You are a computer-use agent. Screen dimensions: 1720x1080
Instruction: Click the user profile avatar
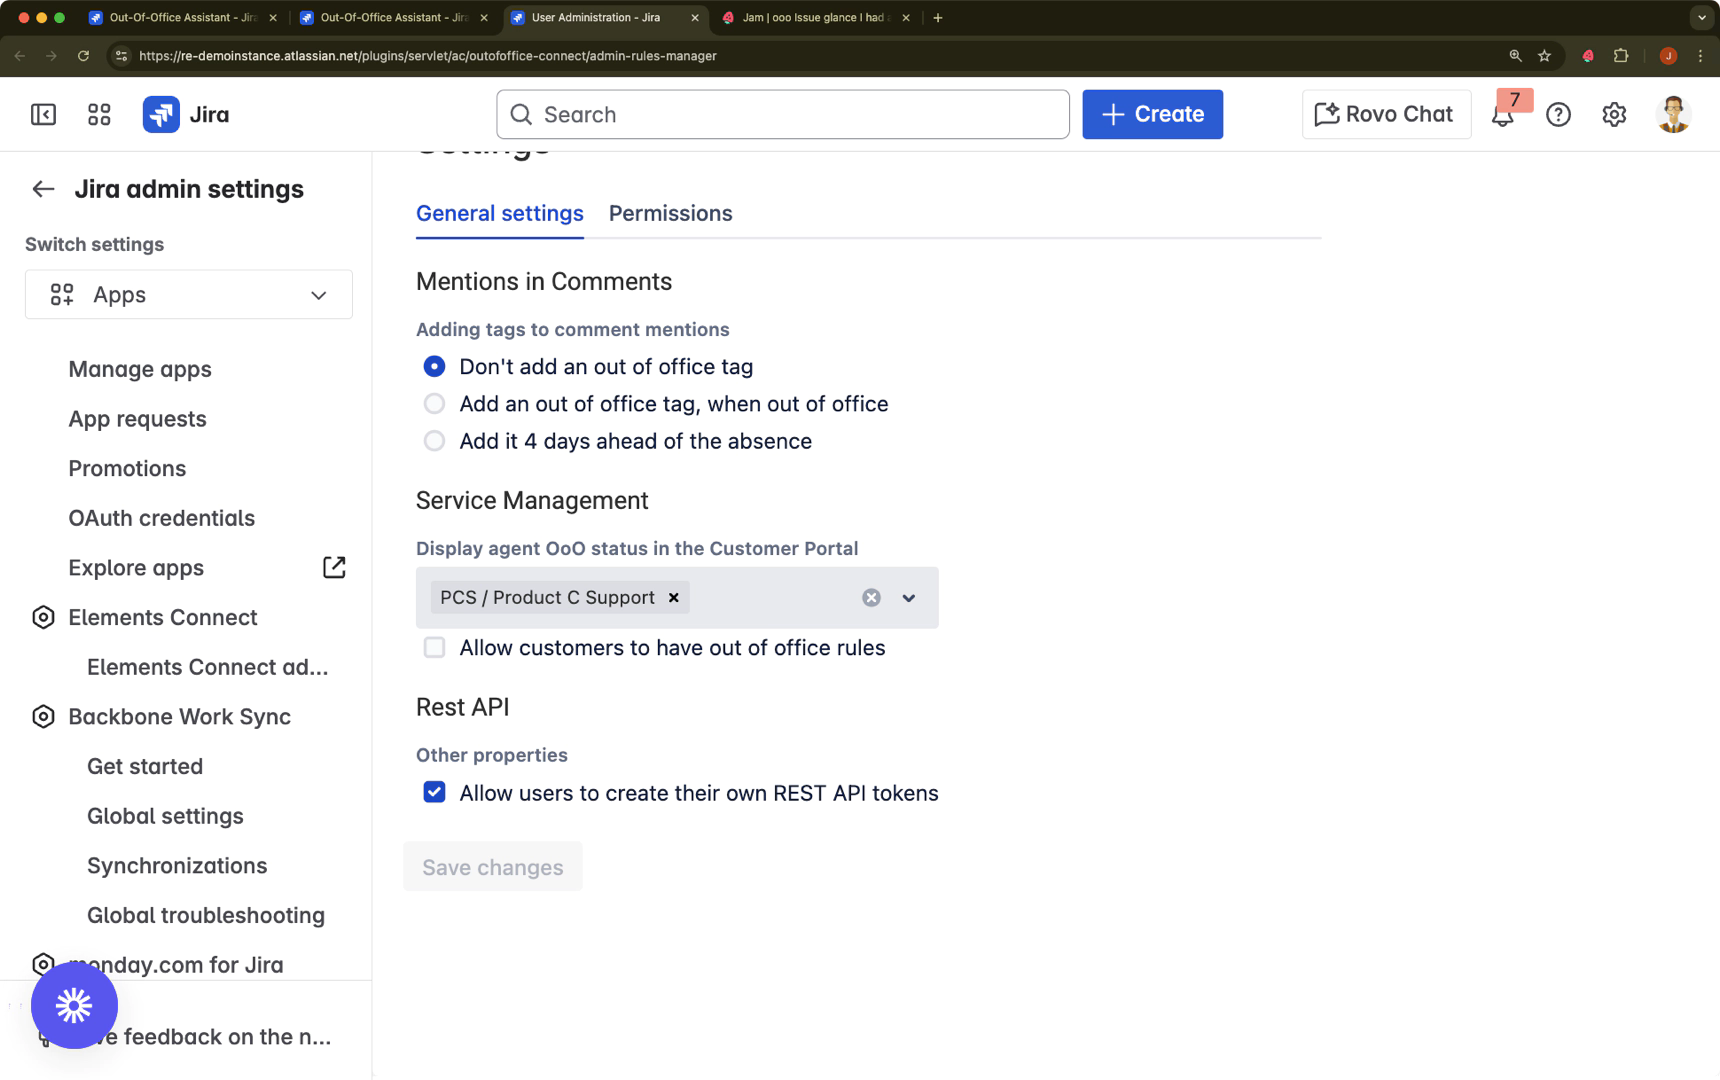tap(1672, 115)
